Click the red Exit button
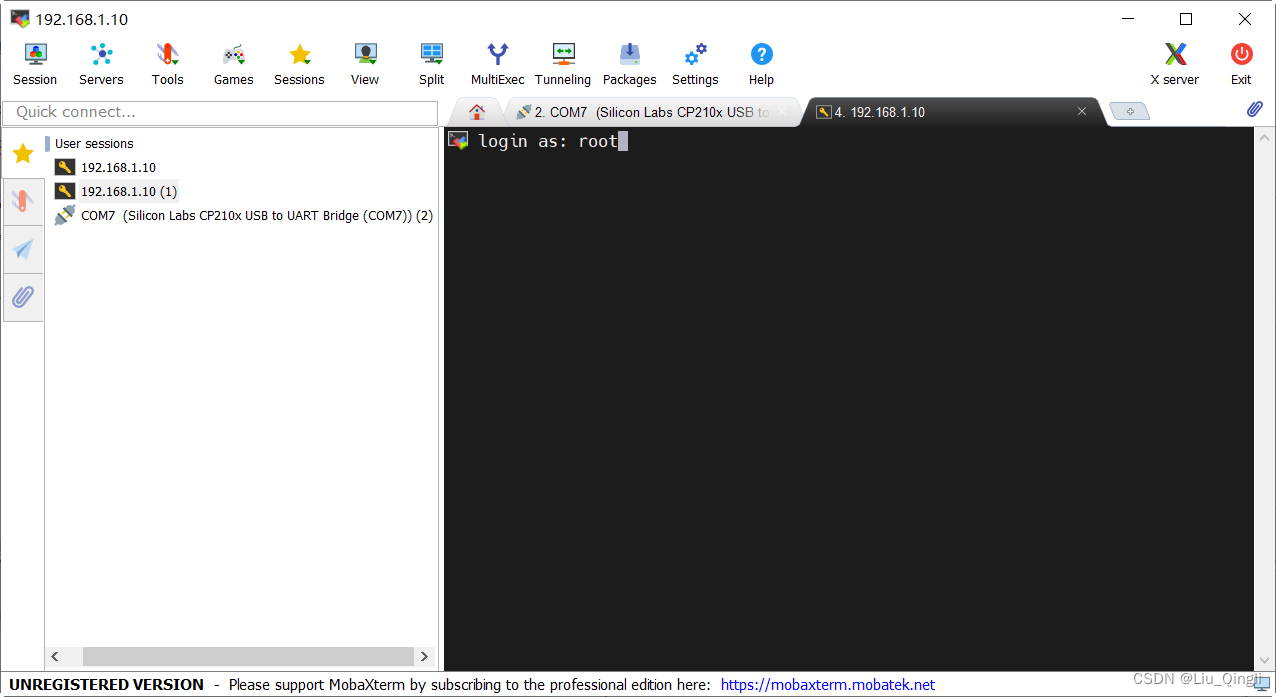Viewport: 1276px width, 697px height. (x=1241, y=64)
